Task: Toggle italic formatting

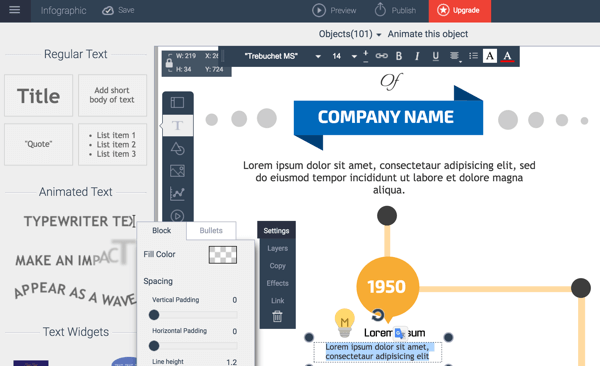Action: pos(417,56)
